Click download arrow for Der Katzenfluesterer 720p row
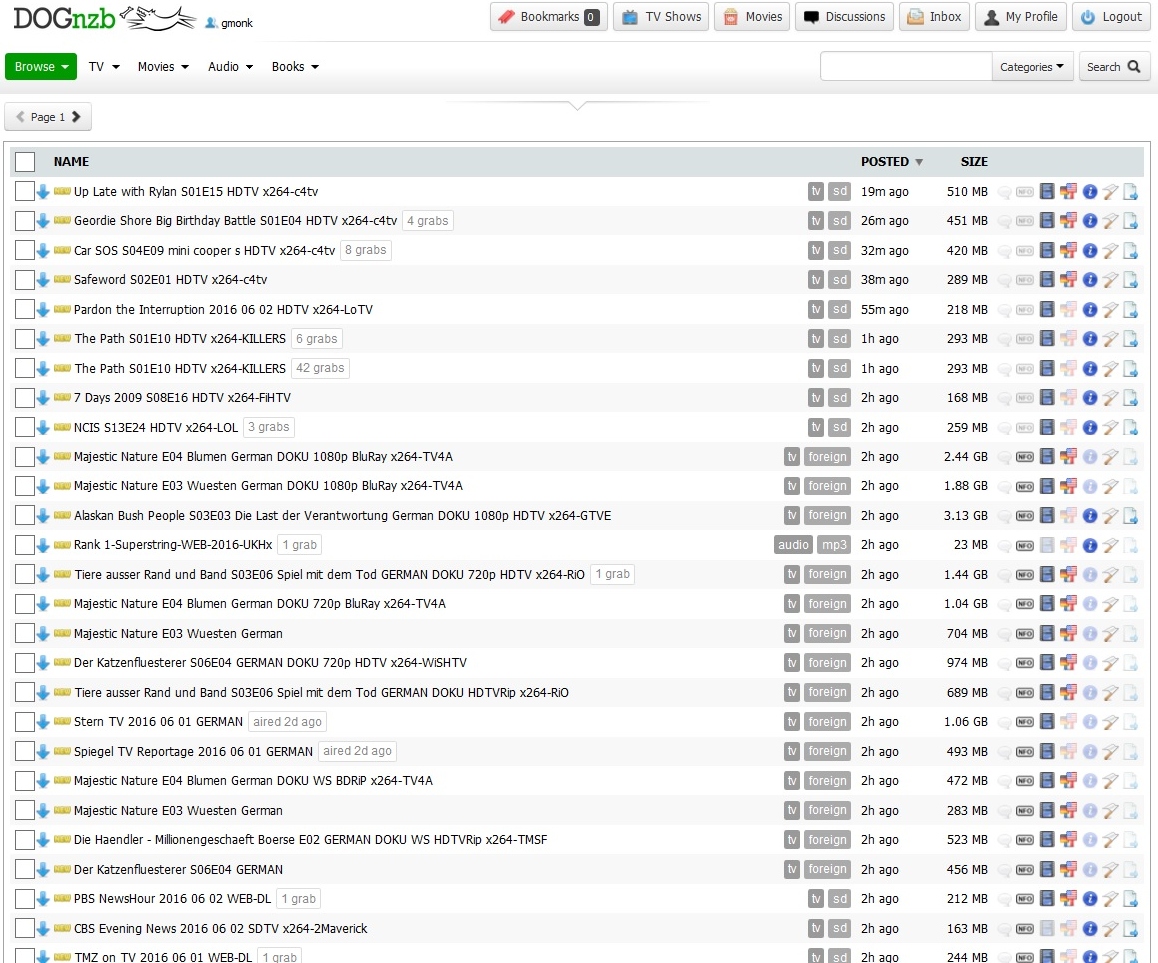 pos(43,663)
